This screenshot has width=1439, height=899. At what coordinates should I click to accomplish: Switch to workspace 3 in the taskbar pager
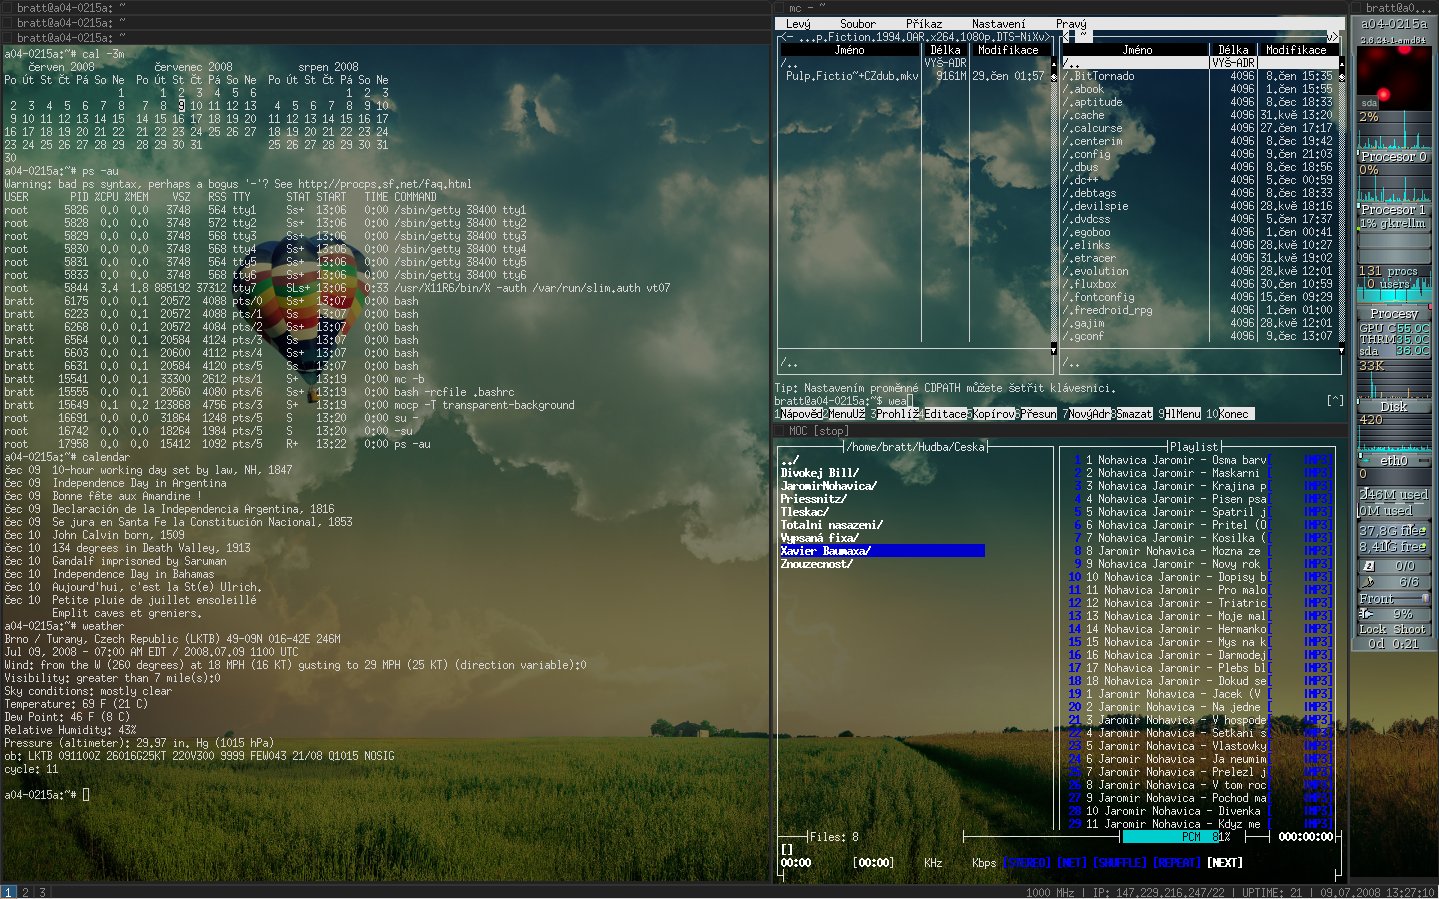coord(44,889)
